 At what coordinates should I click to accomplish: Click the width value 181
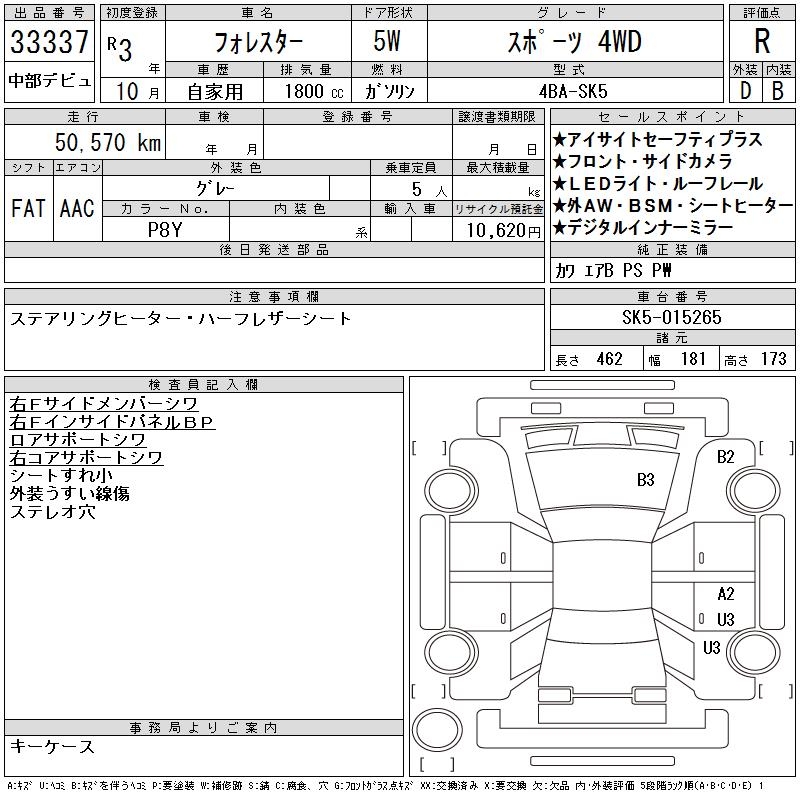pos(693,359)
